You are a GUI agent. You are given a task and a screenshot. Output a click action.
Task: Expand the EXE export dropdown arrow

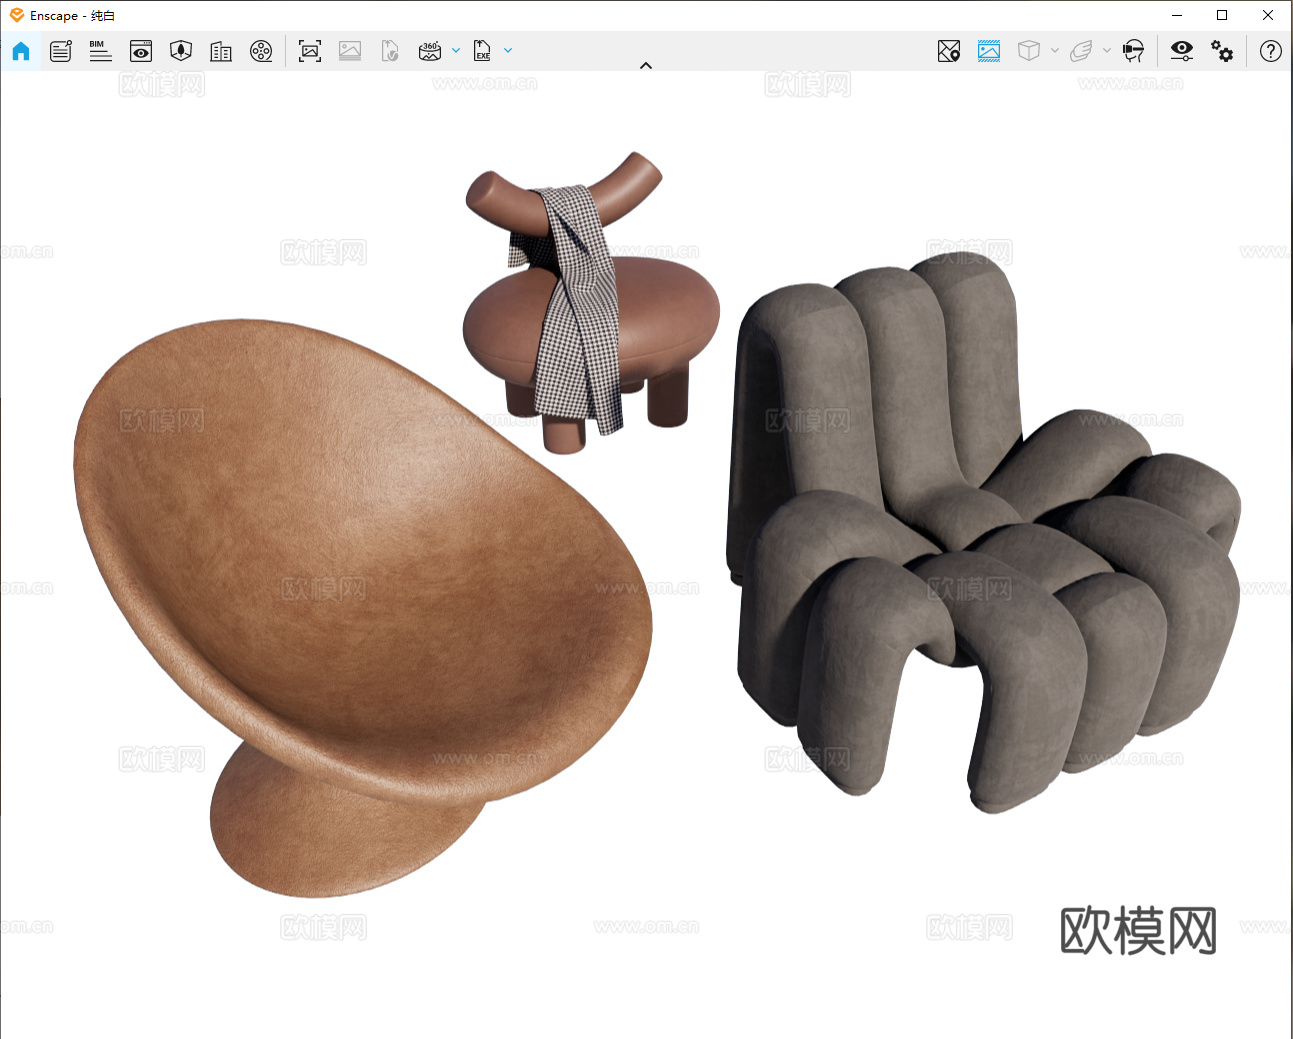pos(508,50)
